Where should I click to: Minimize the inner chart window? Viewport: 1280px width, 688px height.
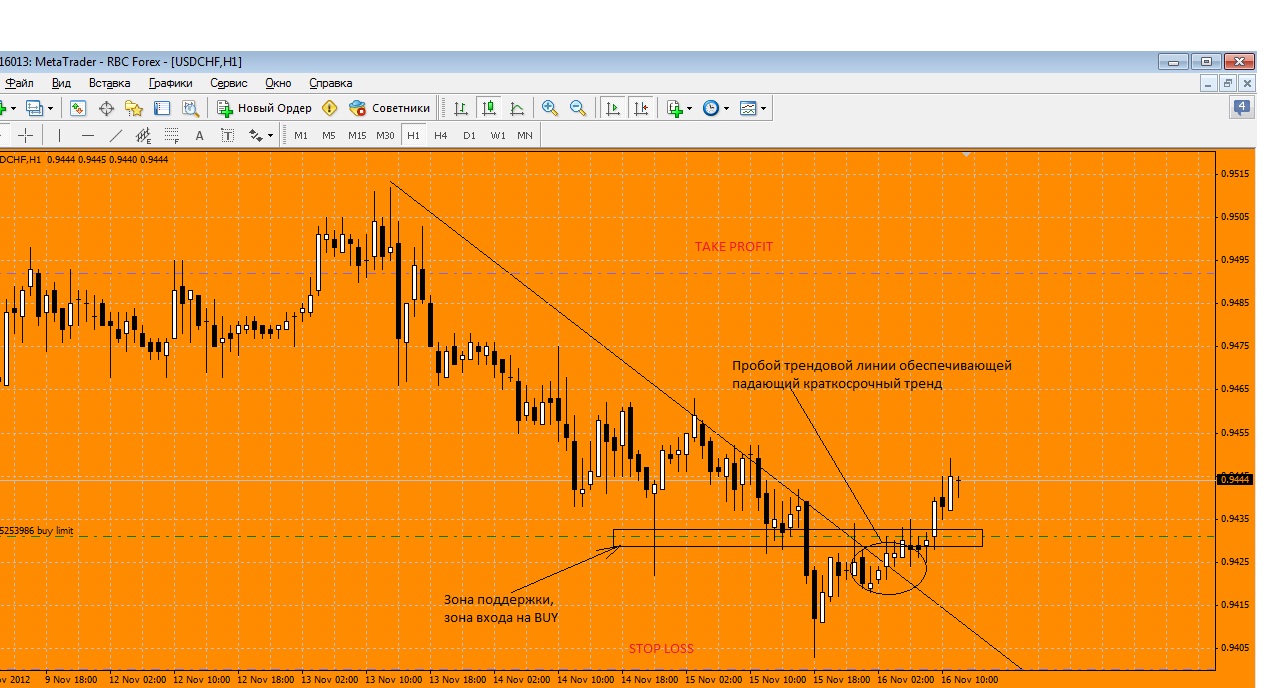(1209, 83)
